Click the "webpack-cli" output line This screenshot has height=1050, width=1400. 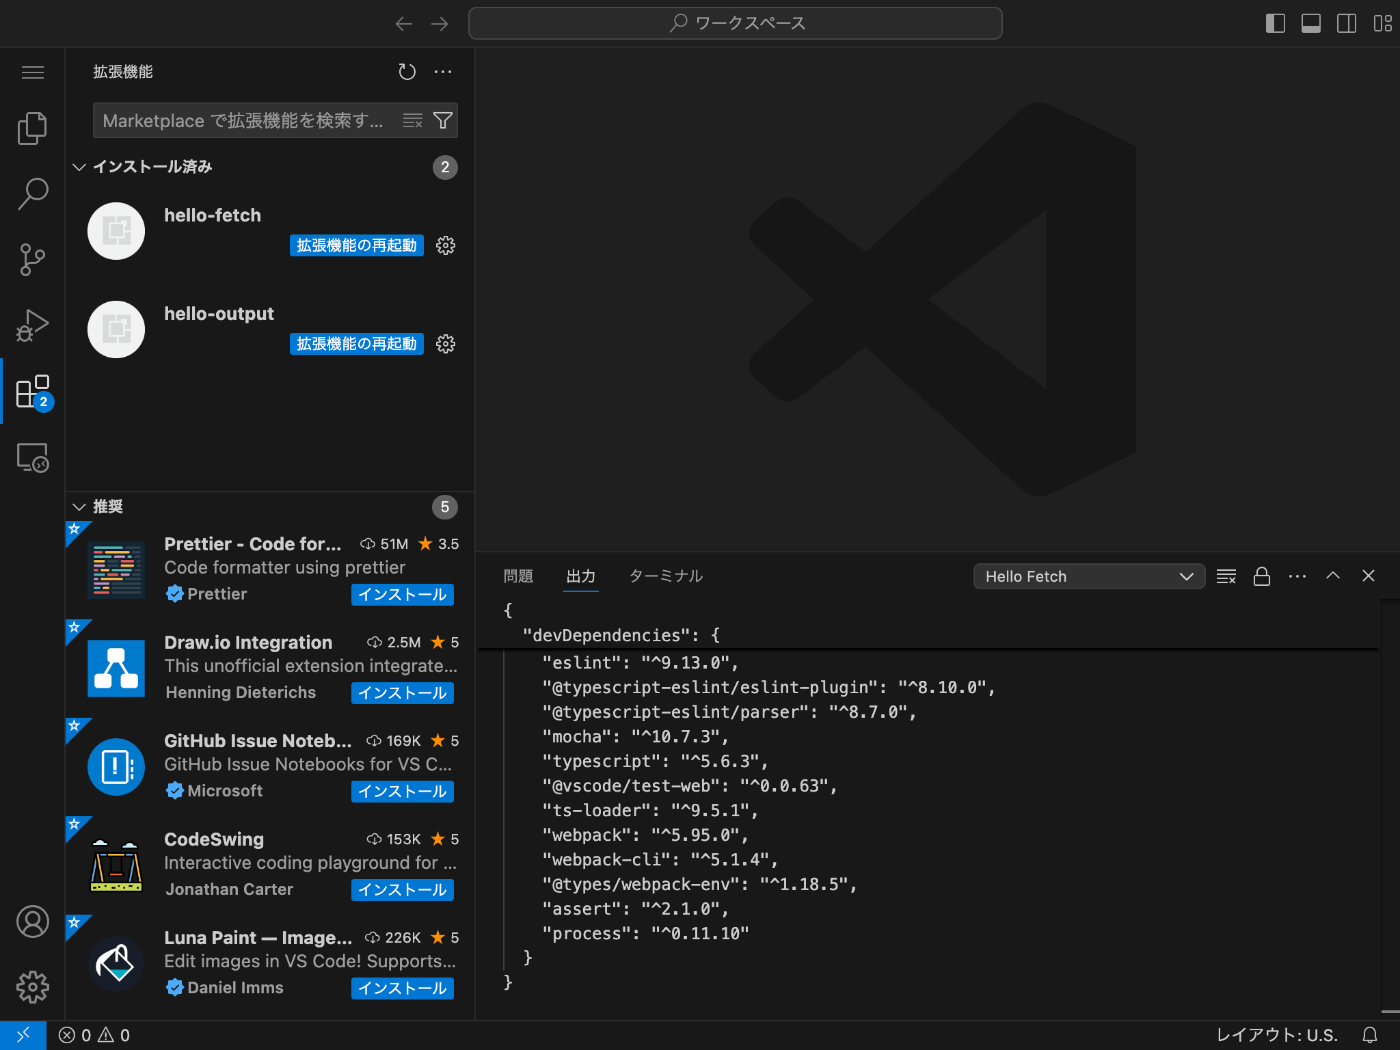point(660,860)
